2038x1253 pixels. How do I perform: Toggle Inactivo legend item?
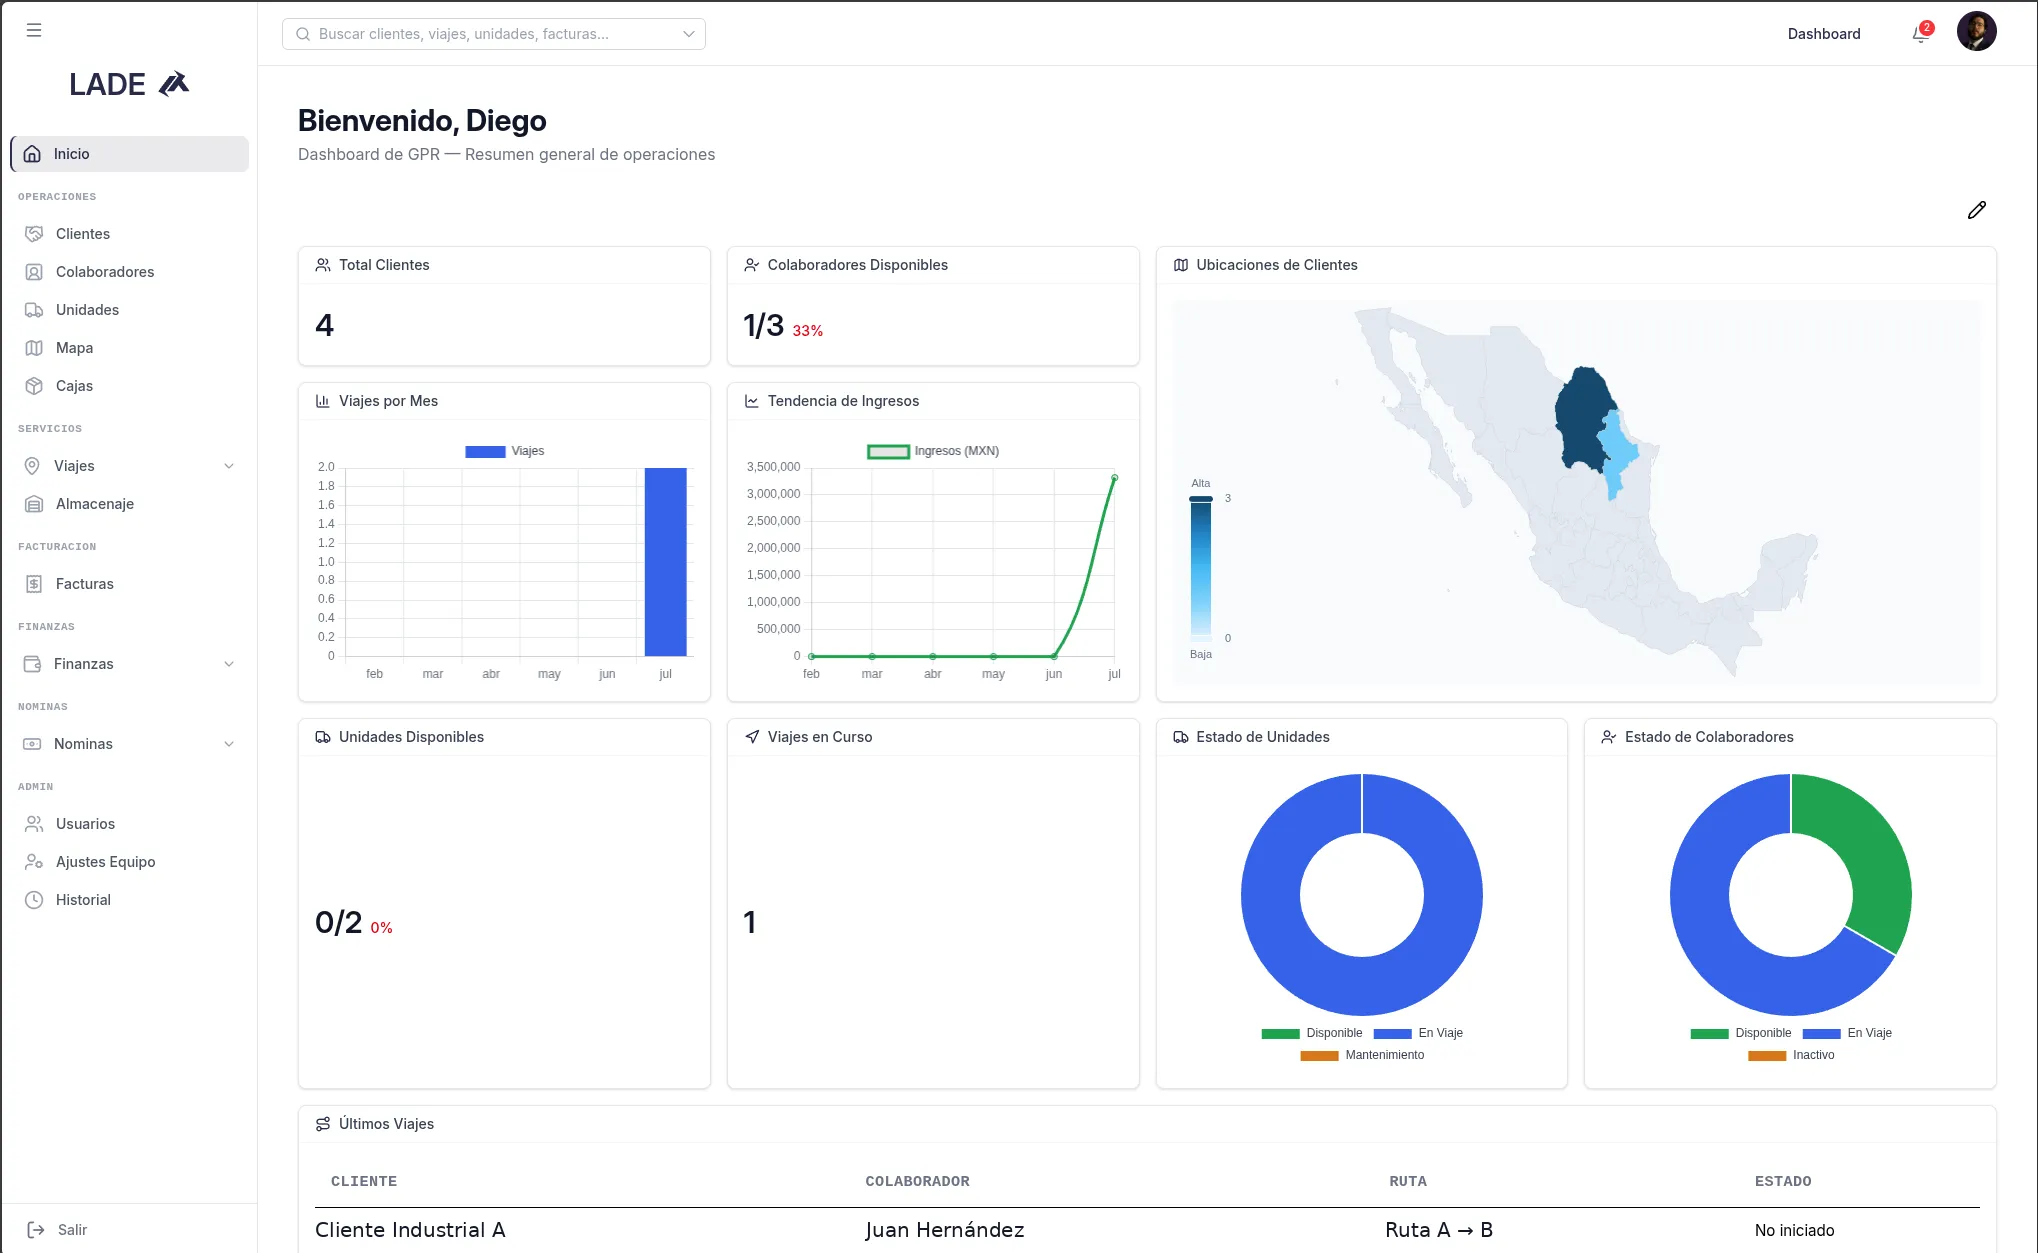pyautogui.click(x=1791, y=1055)
